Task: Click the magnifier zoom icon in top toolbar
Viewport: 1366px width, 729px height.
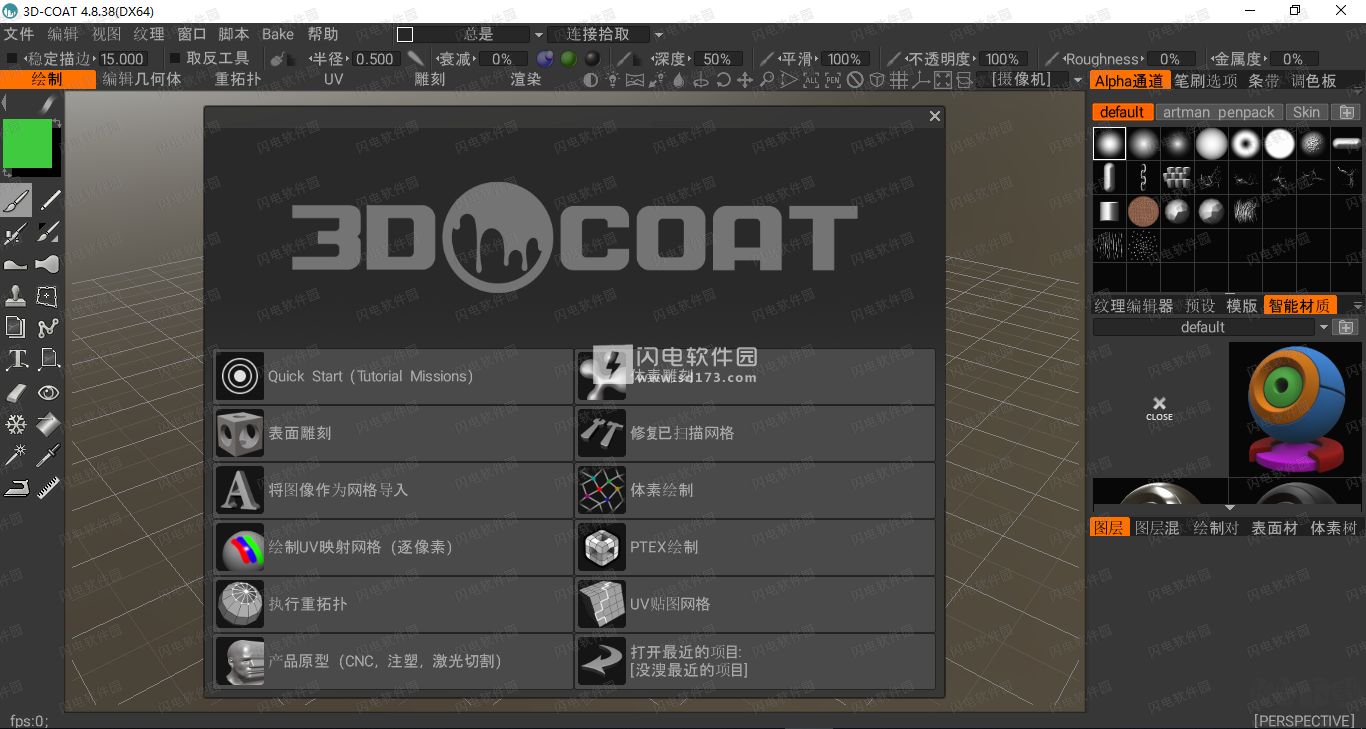Action: coord(768,80)
